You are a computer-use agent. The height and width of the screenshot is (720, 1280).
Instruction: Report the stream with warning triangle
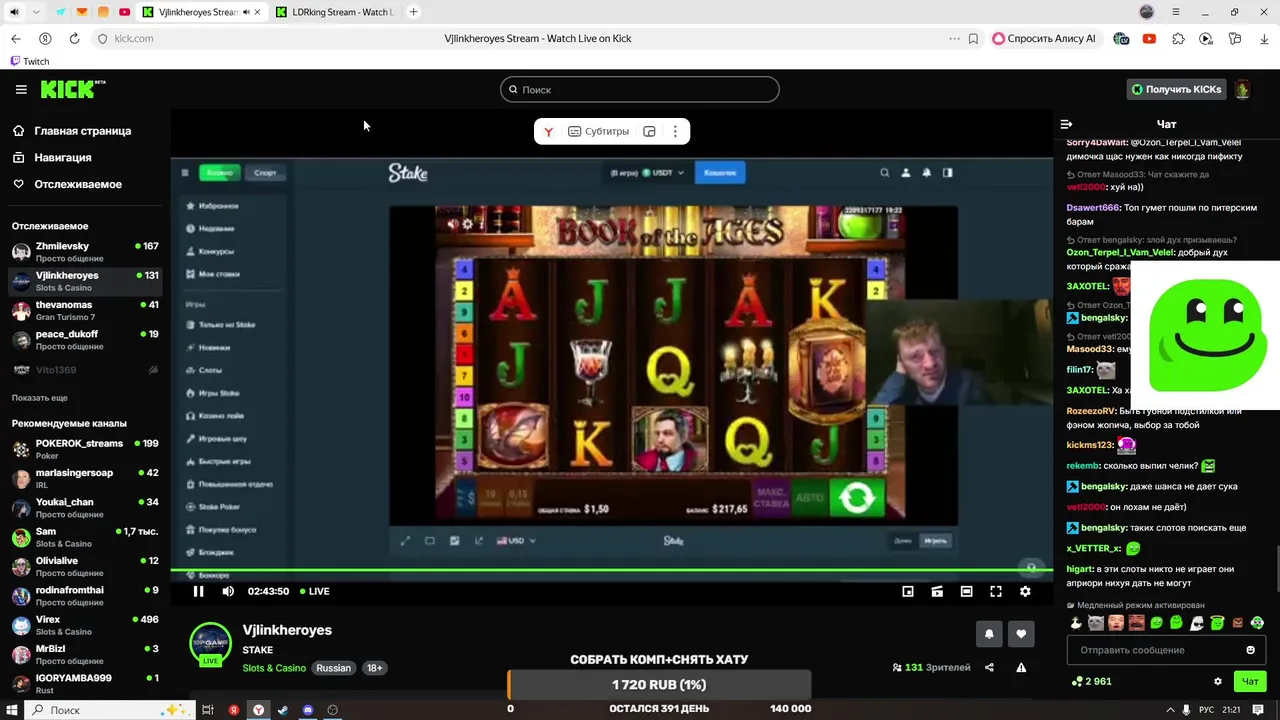click(x=1021, y=668)
